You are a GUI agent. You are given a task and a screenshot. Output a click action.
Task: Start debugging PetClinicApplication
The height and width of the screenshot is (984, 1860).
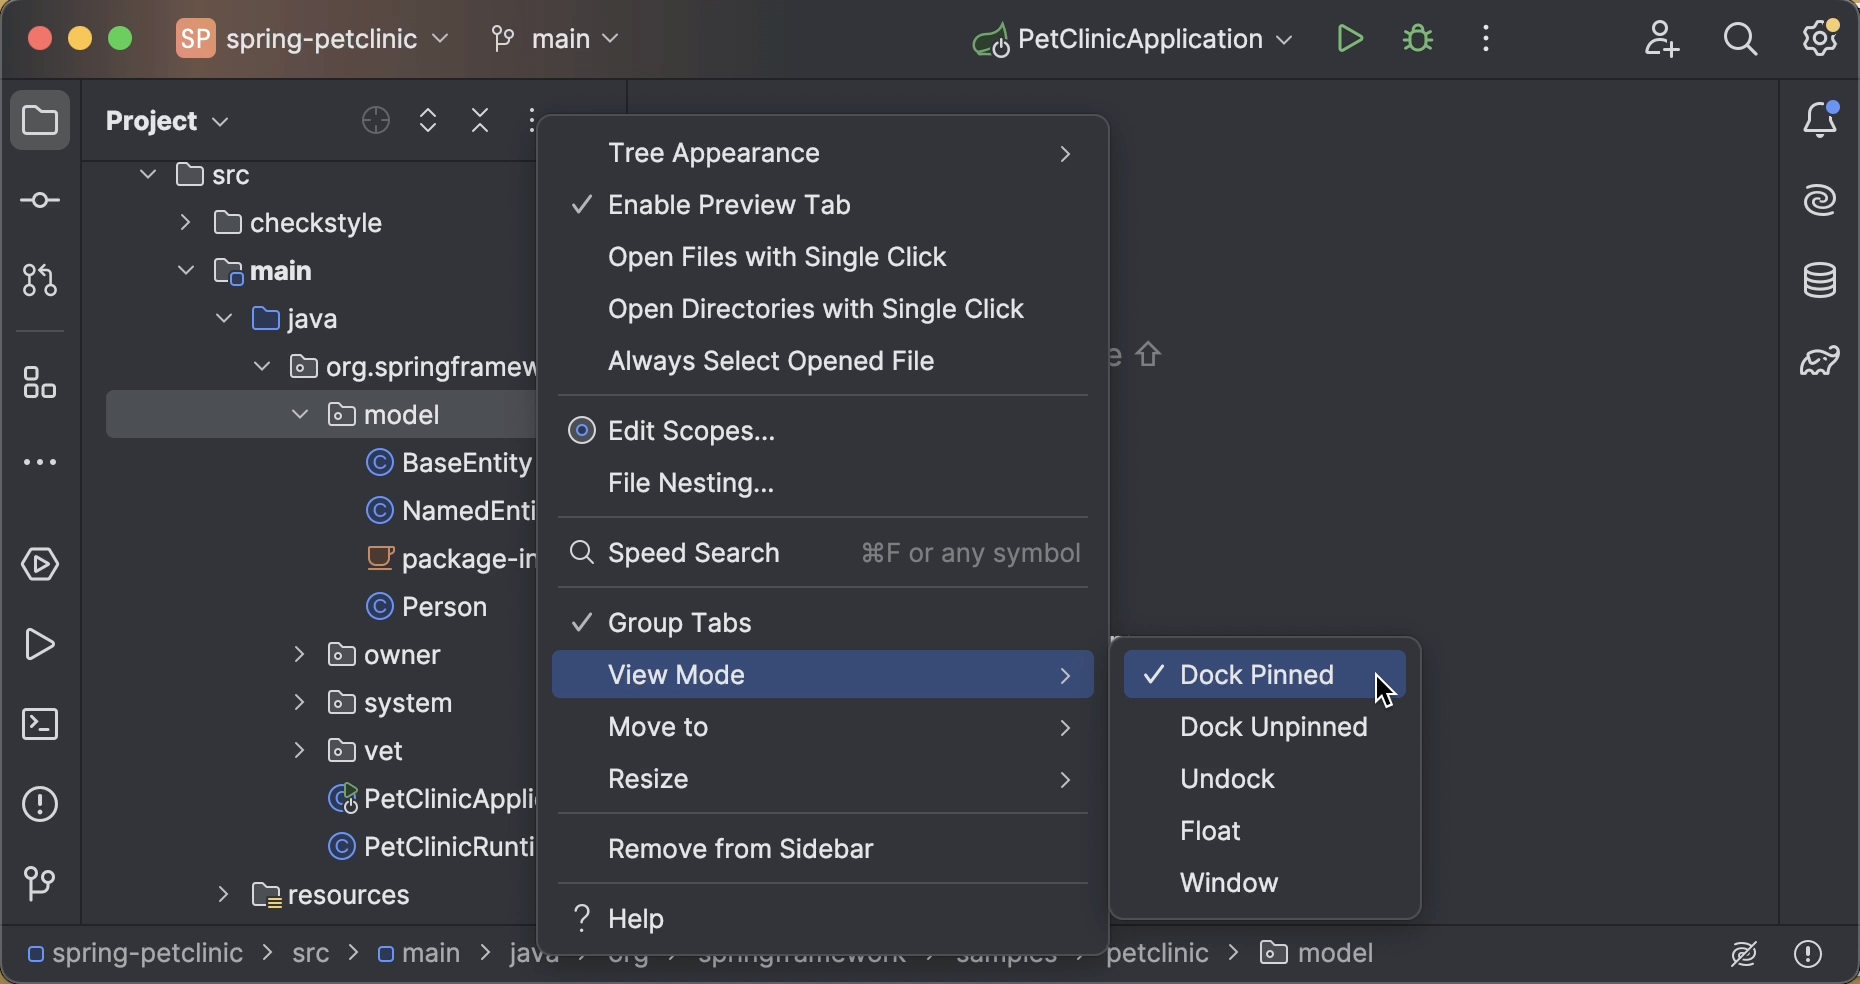1417,38
